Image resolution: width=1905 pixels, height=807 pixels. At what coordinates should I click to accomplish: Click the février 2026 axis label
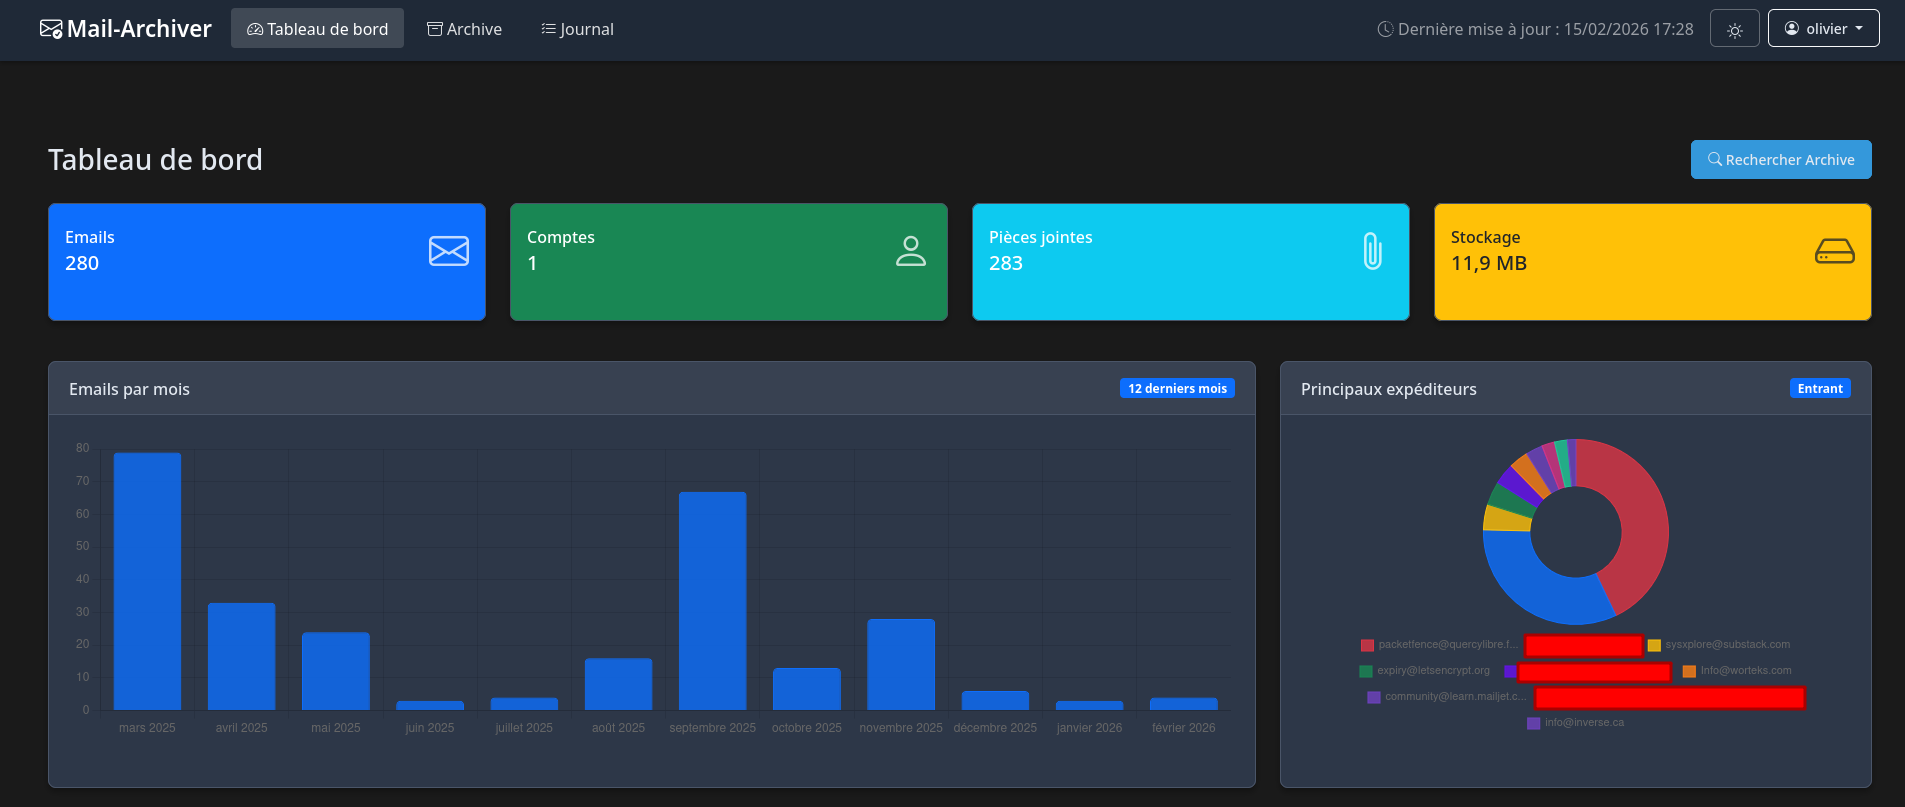point(1183,728)
